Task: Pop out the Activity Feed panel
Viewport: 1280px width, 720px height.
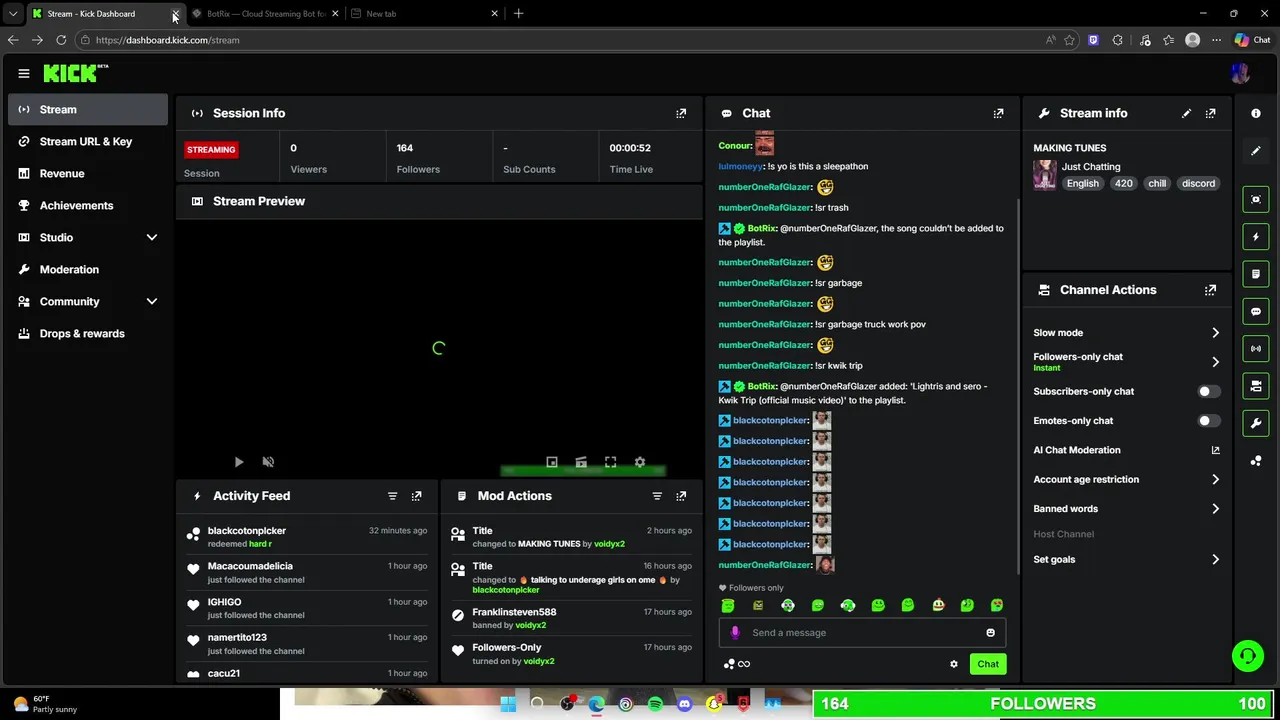Action: [416, 496]
